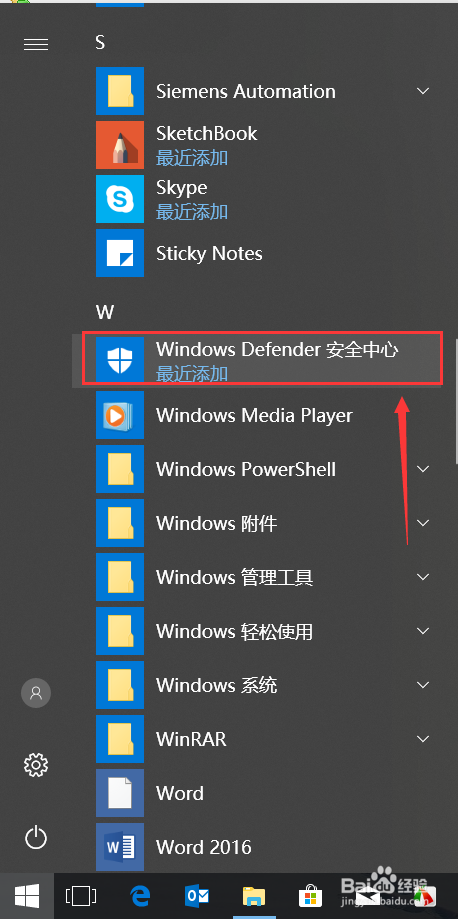The height and width of the screenshot is (919, 458).
Task: Expand the Siemens Automation chevron
Action: pyautogui.click(x=423, y=91)
